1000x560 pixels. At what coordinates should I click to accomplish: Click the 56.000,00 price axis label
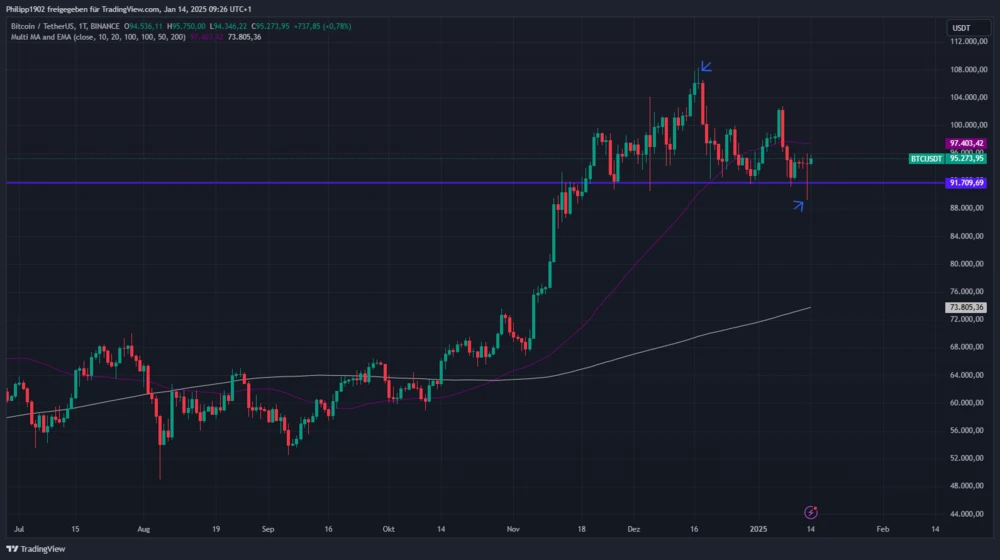pyautogui.click(x=968, y=431)
